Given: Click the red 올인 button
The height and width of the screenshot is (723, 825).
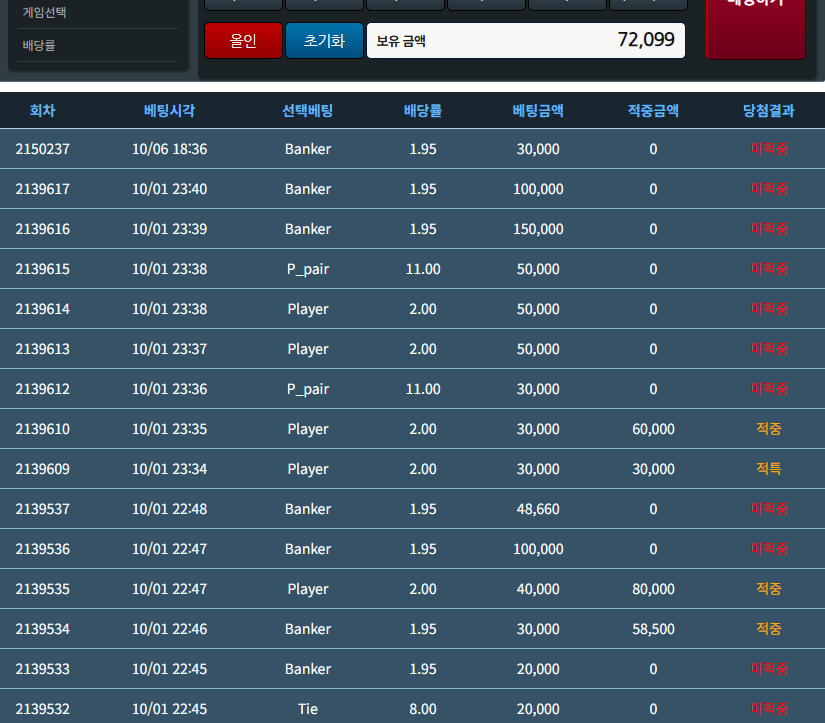Looking at the screenshot, I should coord(243,41).
